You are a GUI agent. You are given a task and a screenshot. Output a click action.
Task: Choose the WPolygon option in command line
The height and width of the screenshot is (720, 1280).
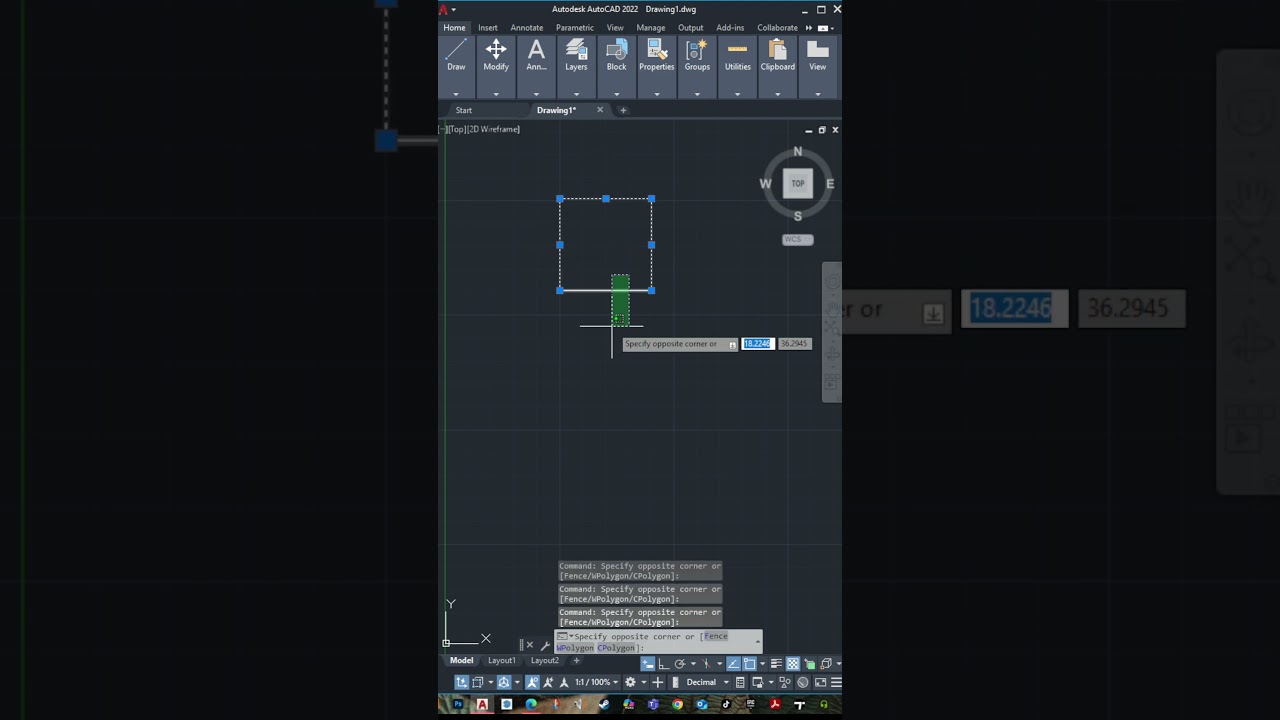coord(575,648)
